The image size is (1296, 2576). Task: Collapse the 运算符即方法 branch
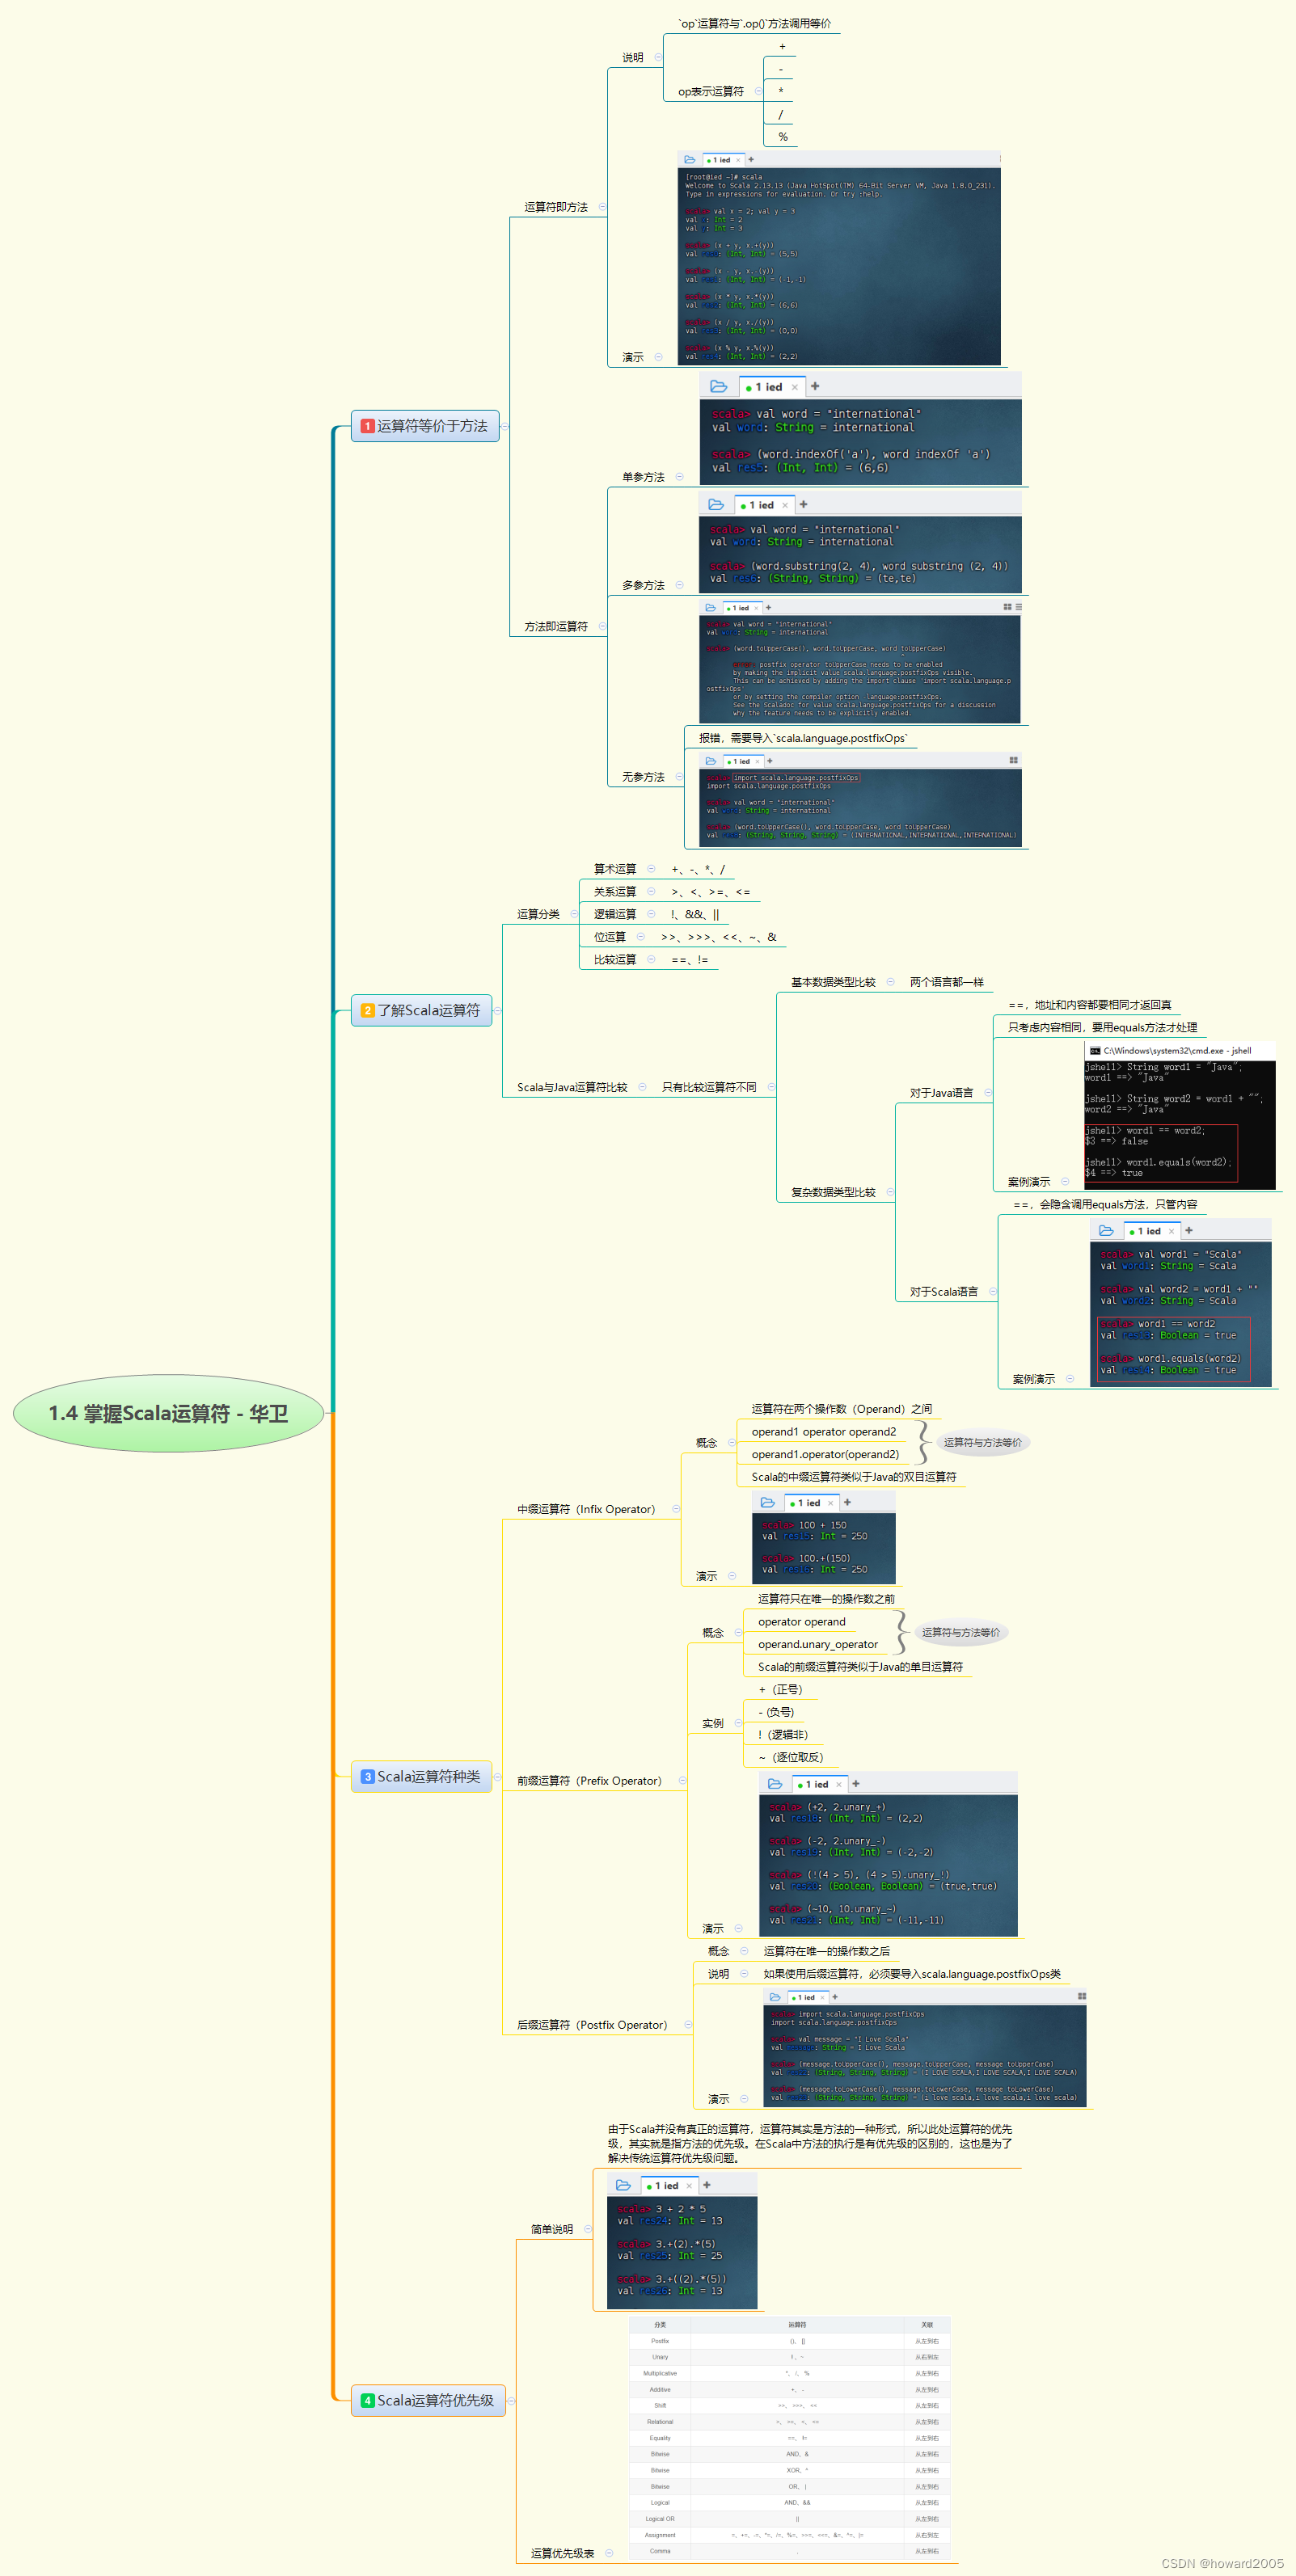pyautogui.click(x=602, y=207)
